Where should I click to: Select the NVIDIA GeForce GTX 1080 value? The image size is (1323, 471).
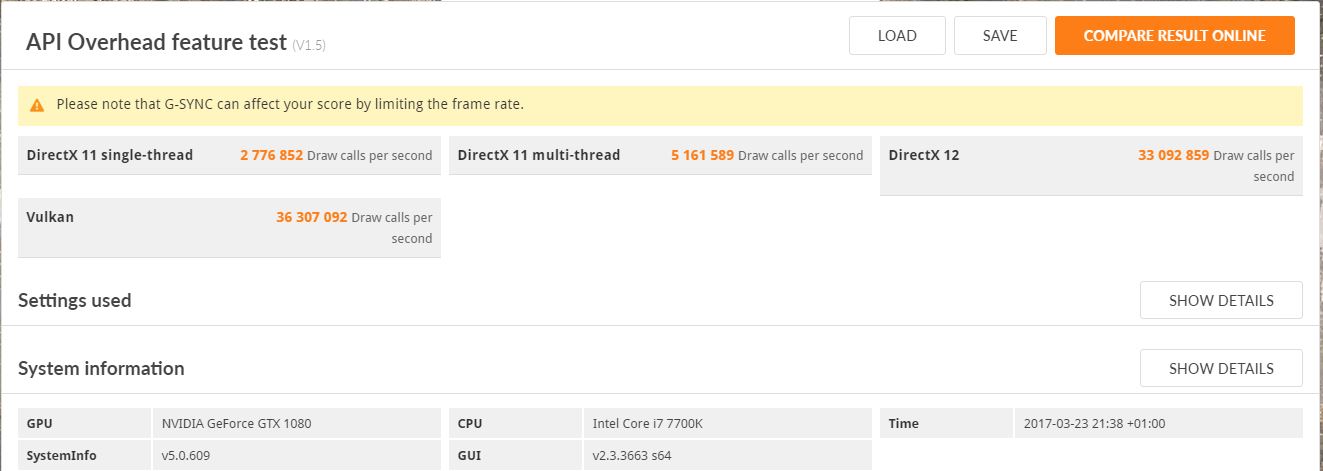click(x=236, y=423)
